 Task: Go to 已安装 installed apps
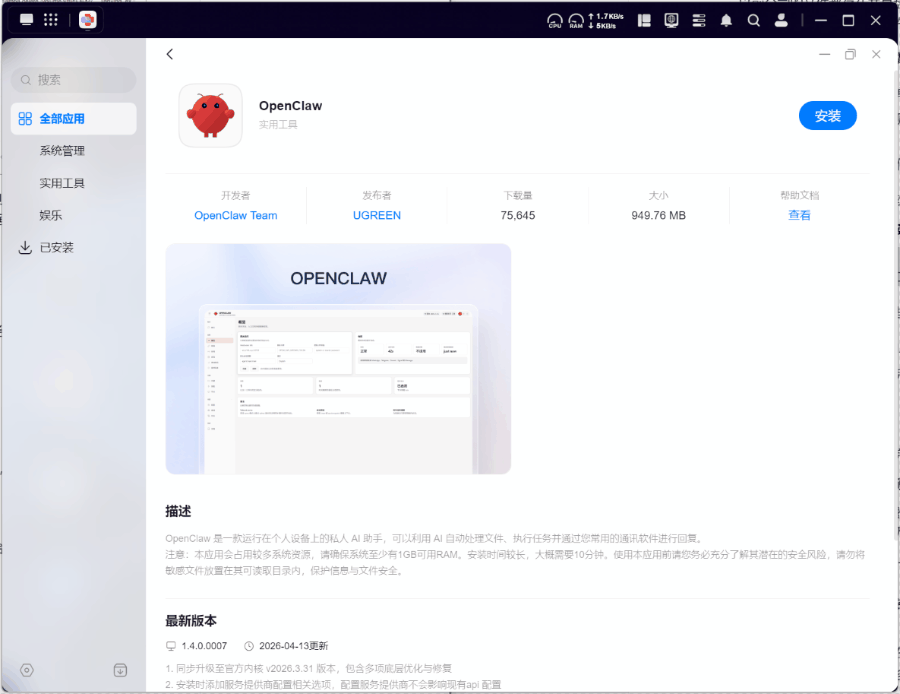57,248
